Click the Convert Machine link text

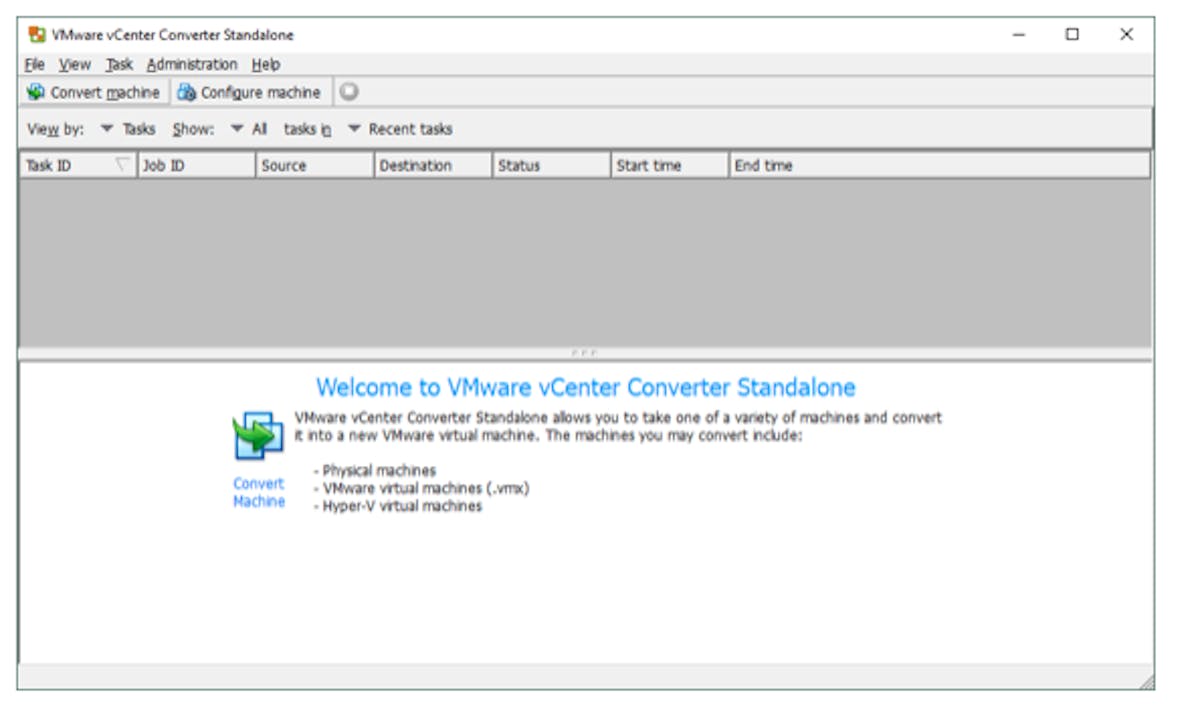click(259, 492)
